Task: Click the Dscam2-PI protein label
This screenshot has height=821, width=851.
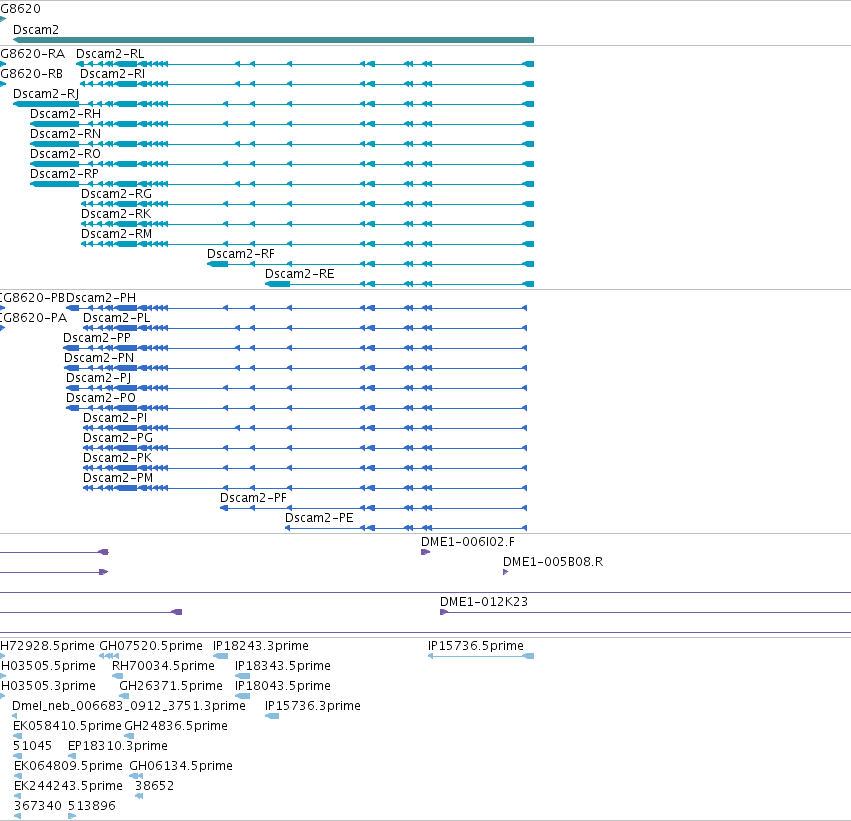Action: tap(115, 419)
